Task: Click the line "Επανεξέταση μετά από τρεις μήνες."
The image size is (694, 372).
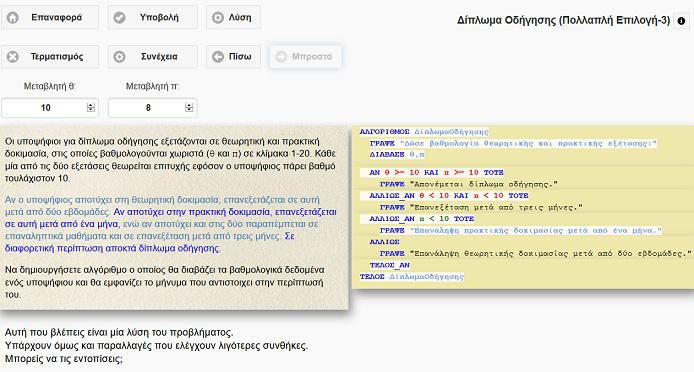Action: click(482, 207)
